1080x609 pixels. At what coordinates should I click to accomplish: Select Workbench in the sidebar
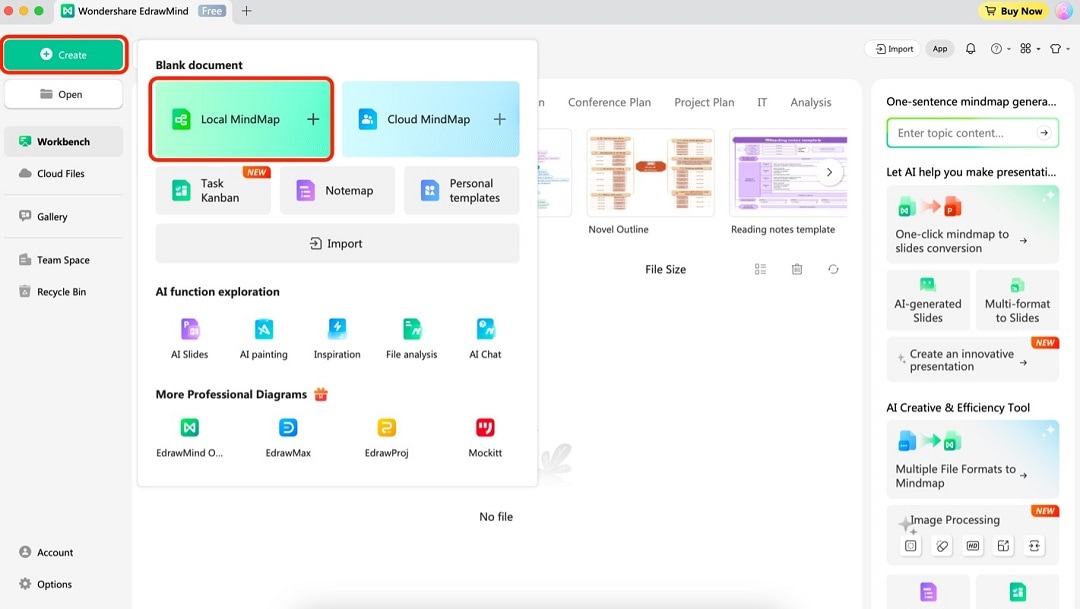click(x=63, y=141)
